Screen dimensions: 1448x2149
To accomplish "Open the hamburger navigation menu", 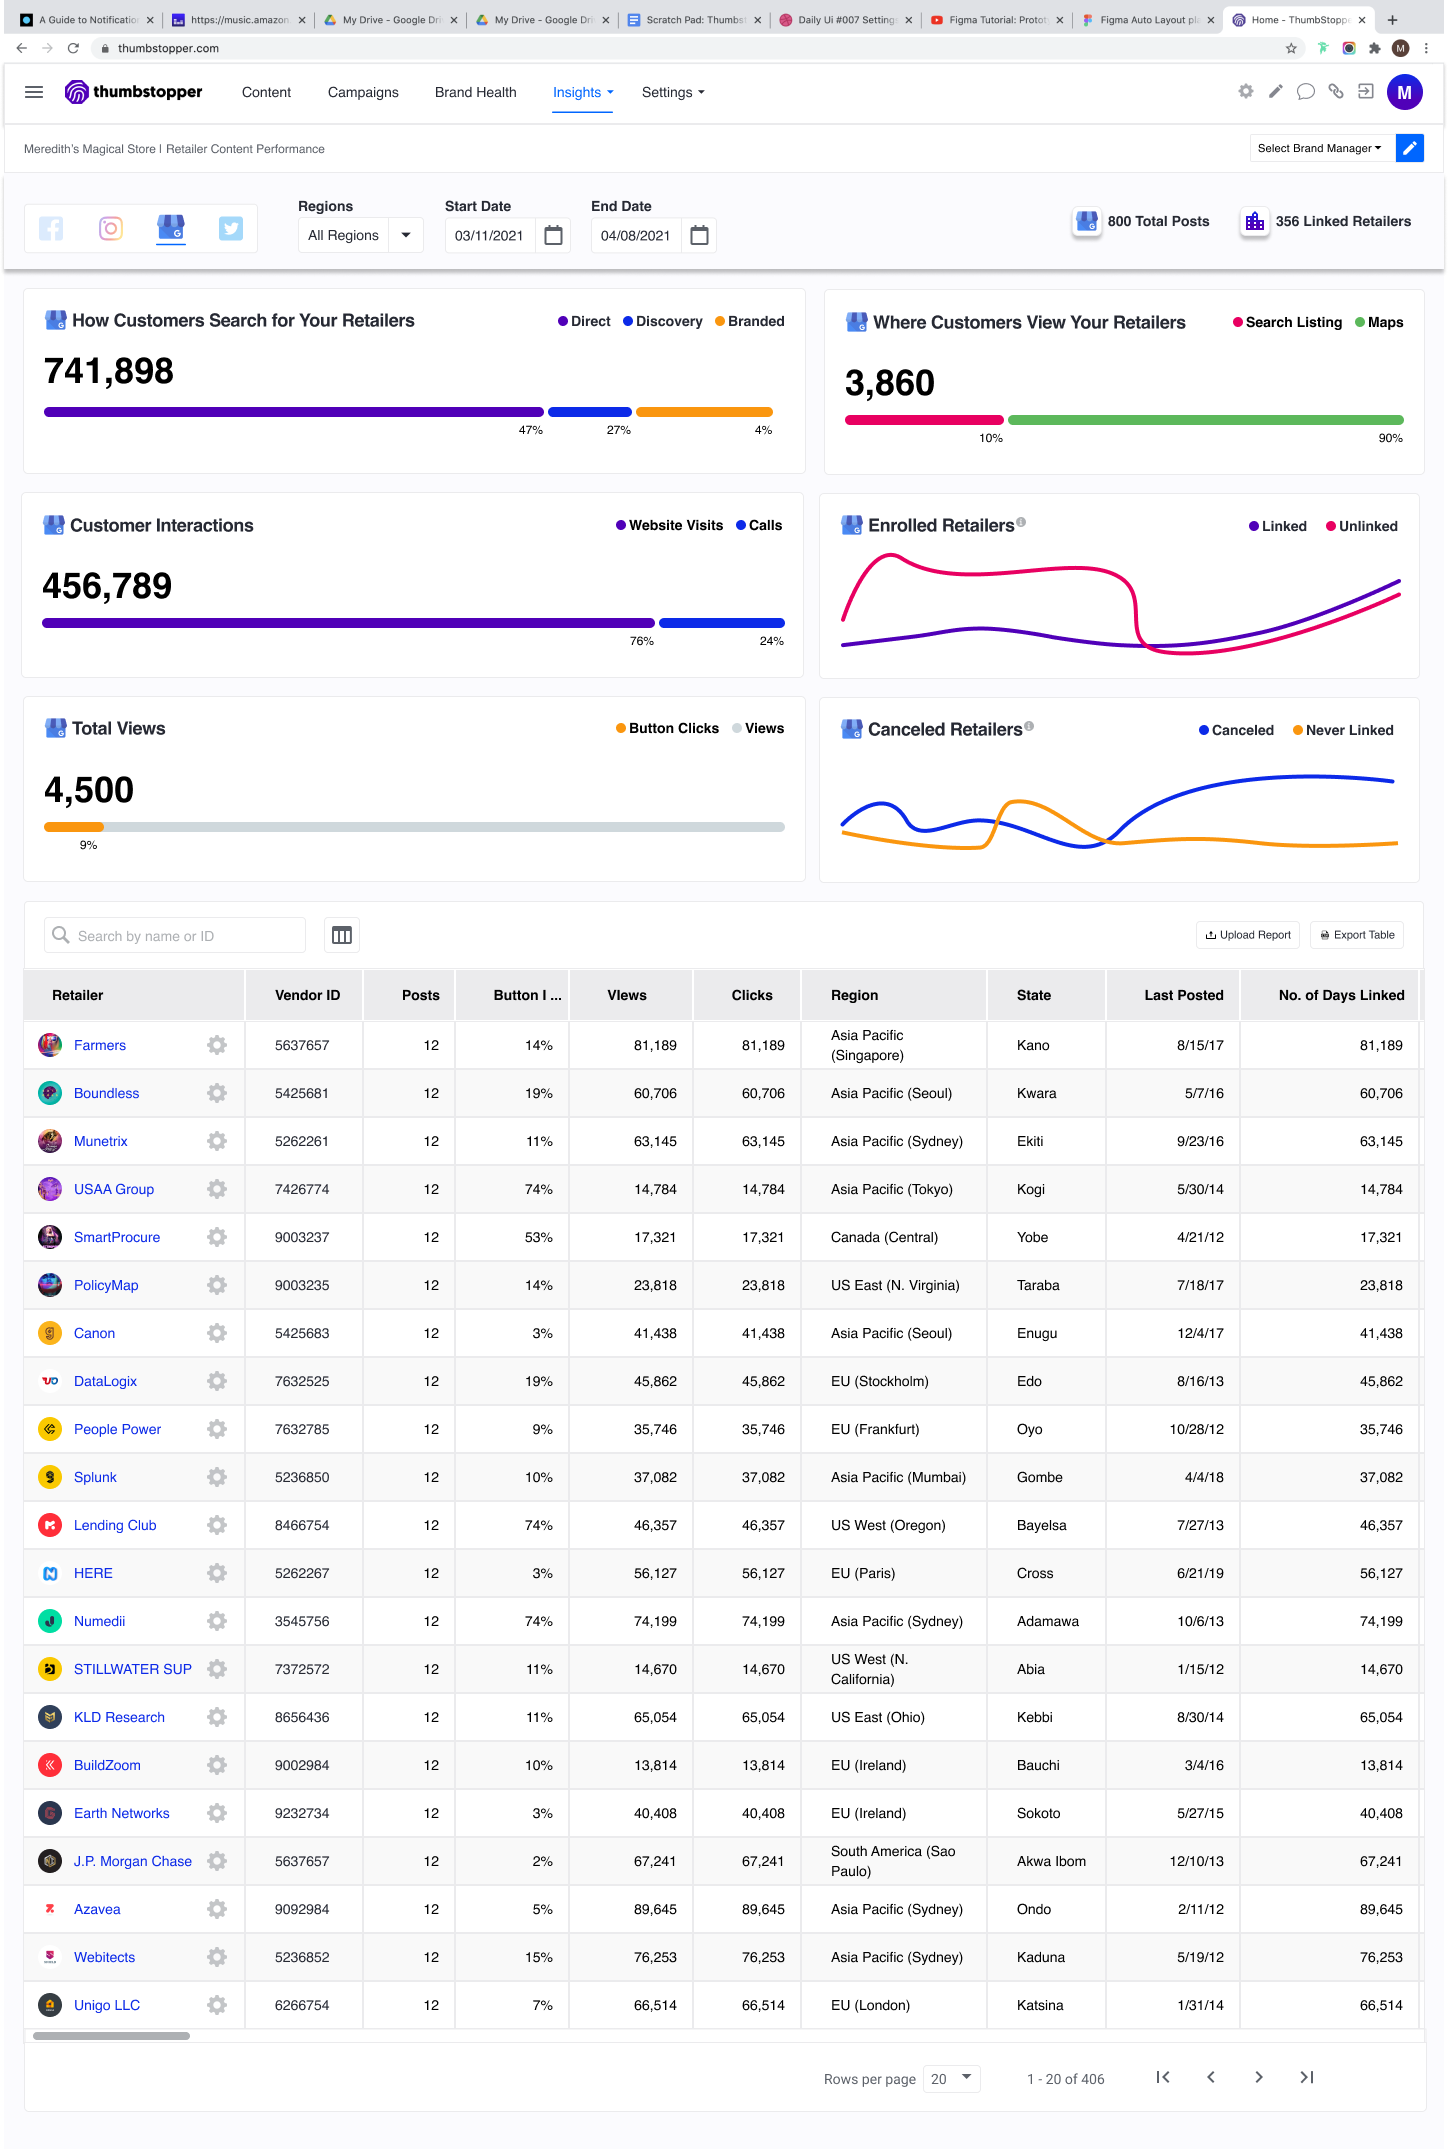I will (x=34, y=92).
